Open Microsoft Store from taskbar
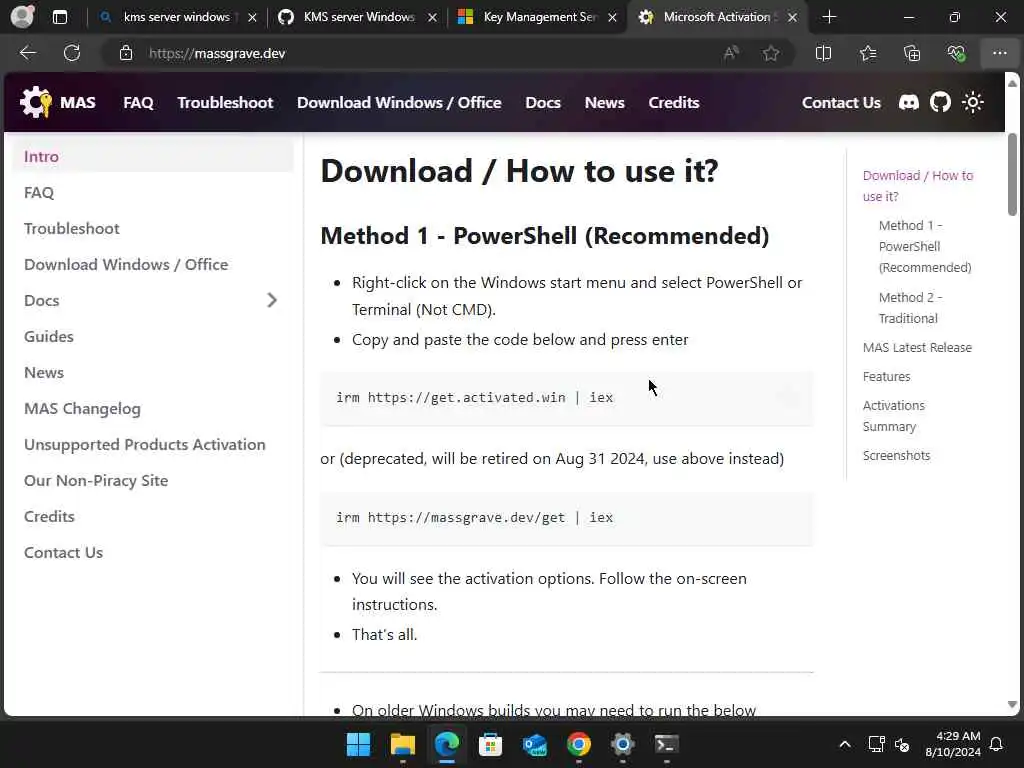1024x768 pixels. (x=490, y=744)
